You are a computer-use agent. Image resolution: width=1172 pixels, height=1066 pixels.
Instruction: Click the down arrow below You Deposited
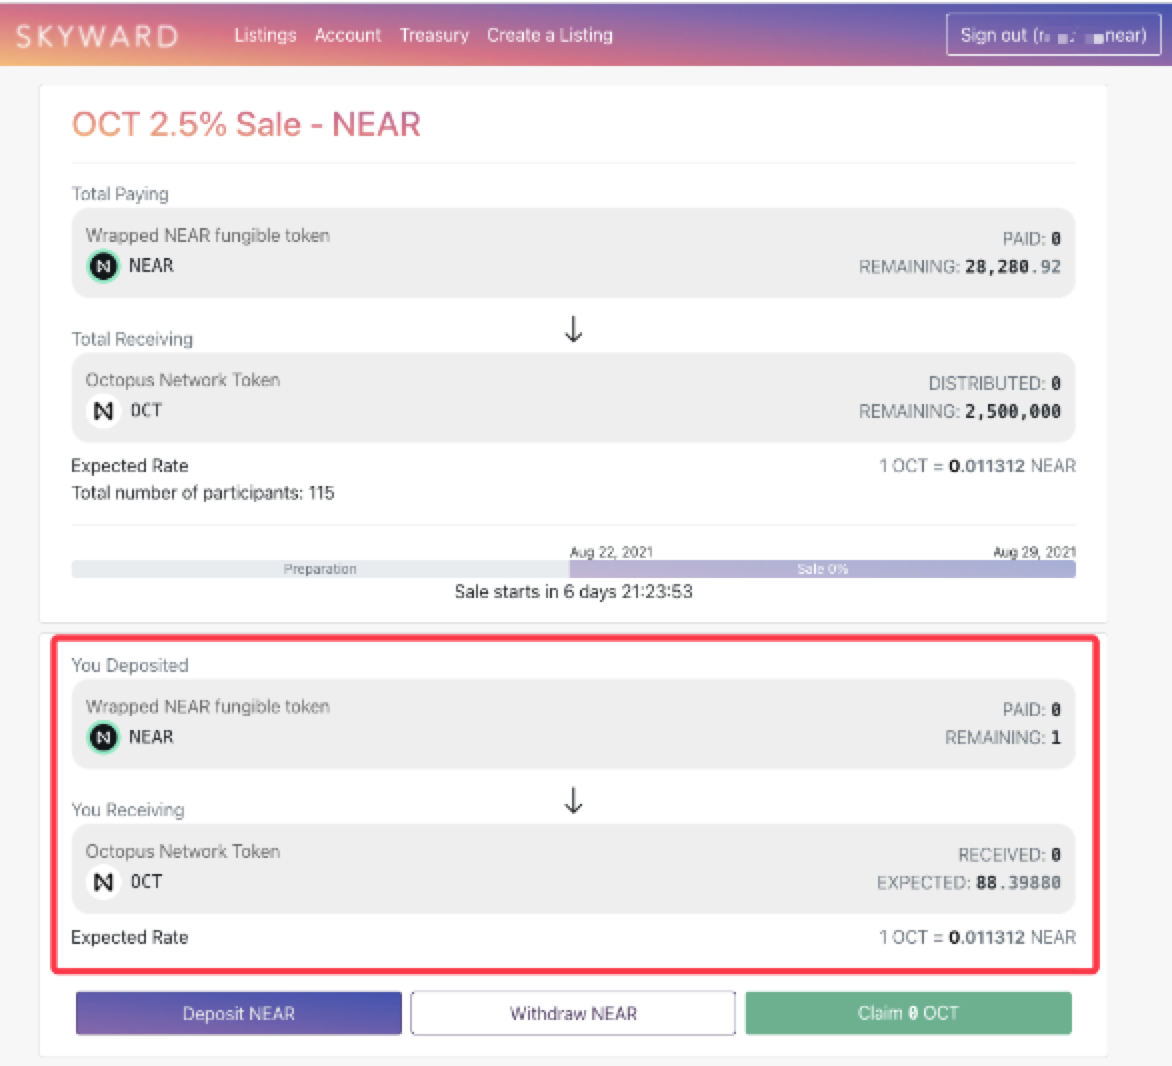tap(573, 800)
